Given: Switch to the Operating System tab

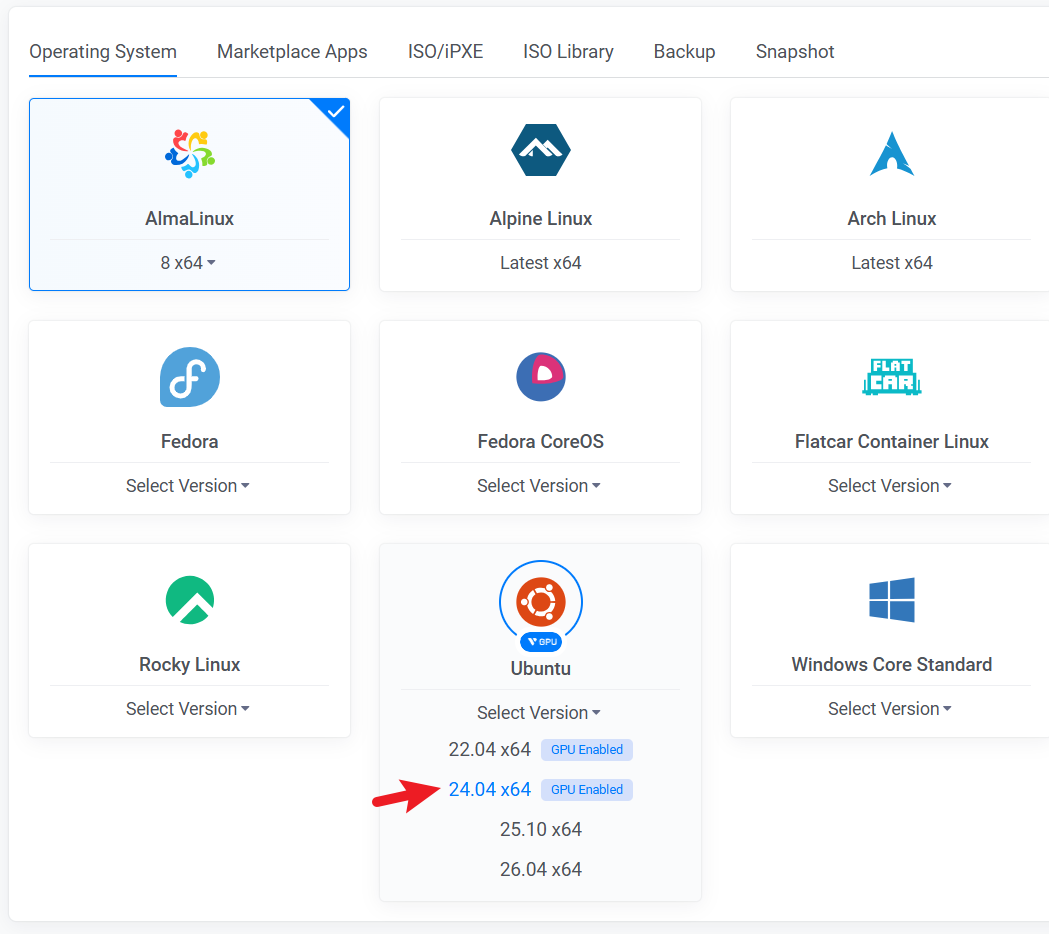Looking at the screenshot, I should [x=103, y=52].
